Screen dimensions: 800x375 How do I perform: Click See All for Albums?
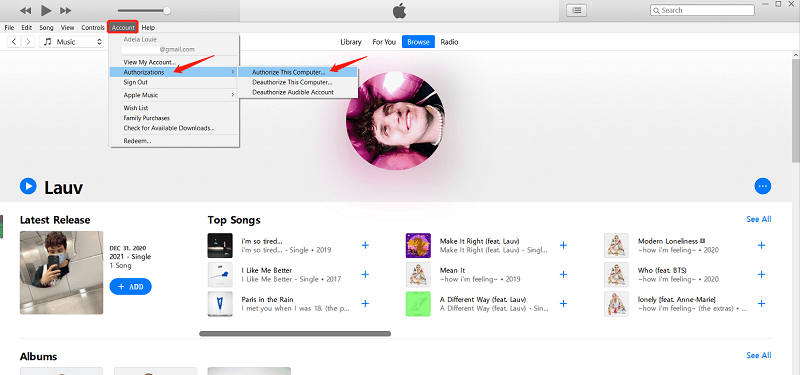759,356
